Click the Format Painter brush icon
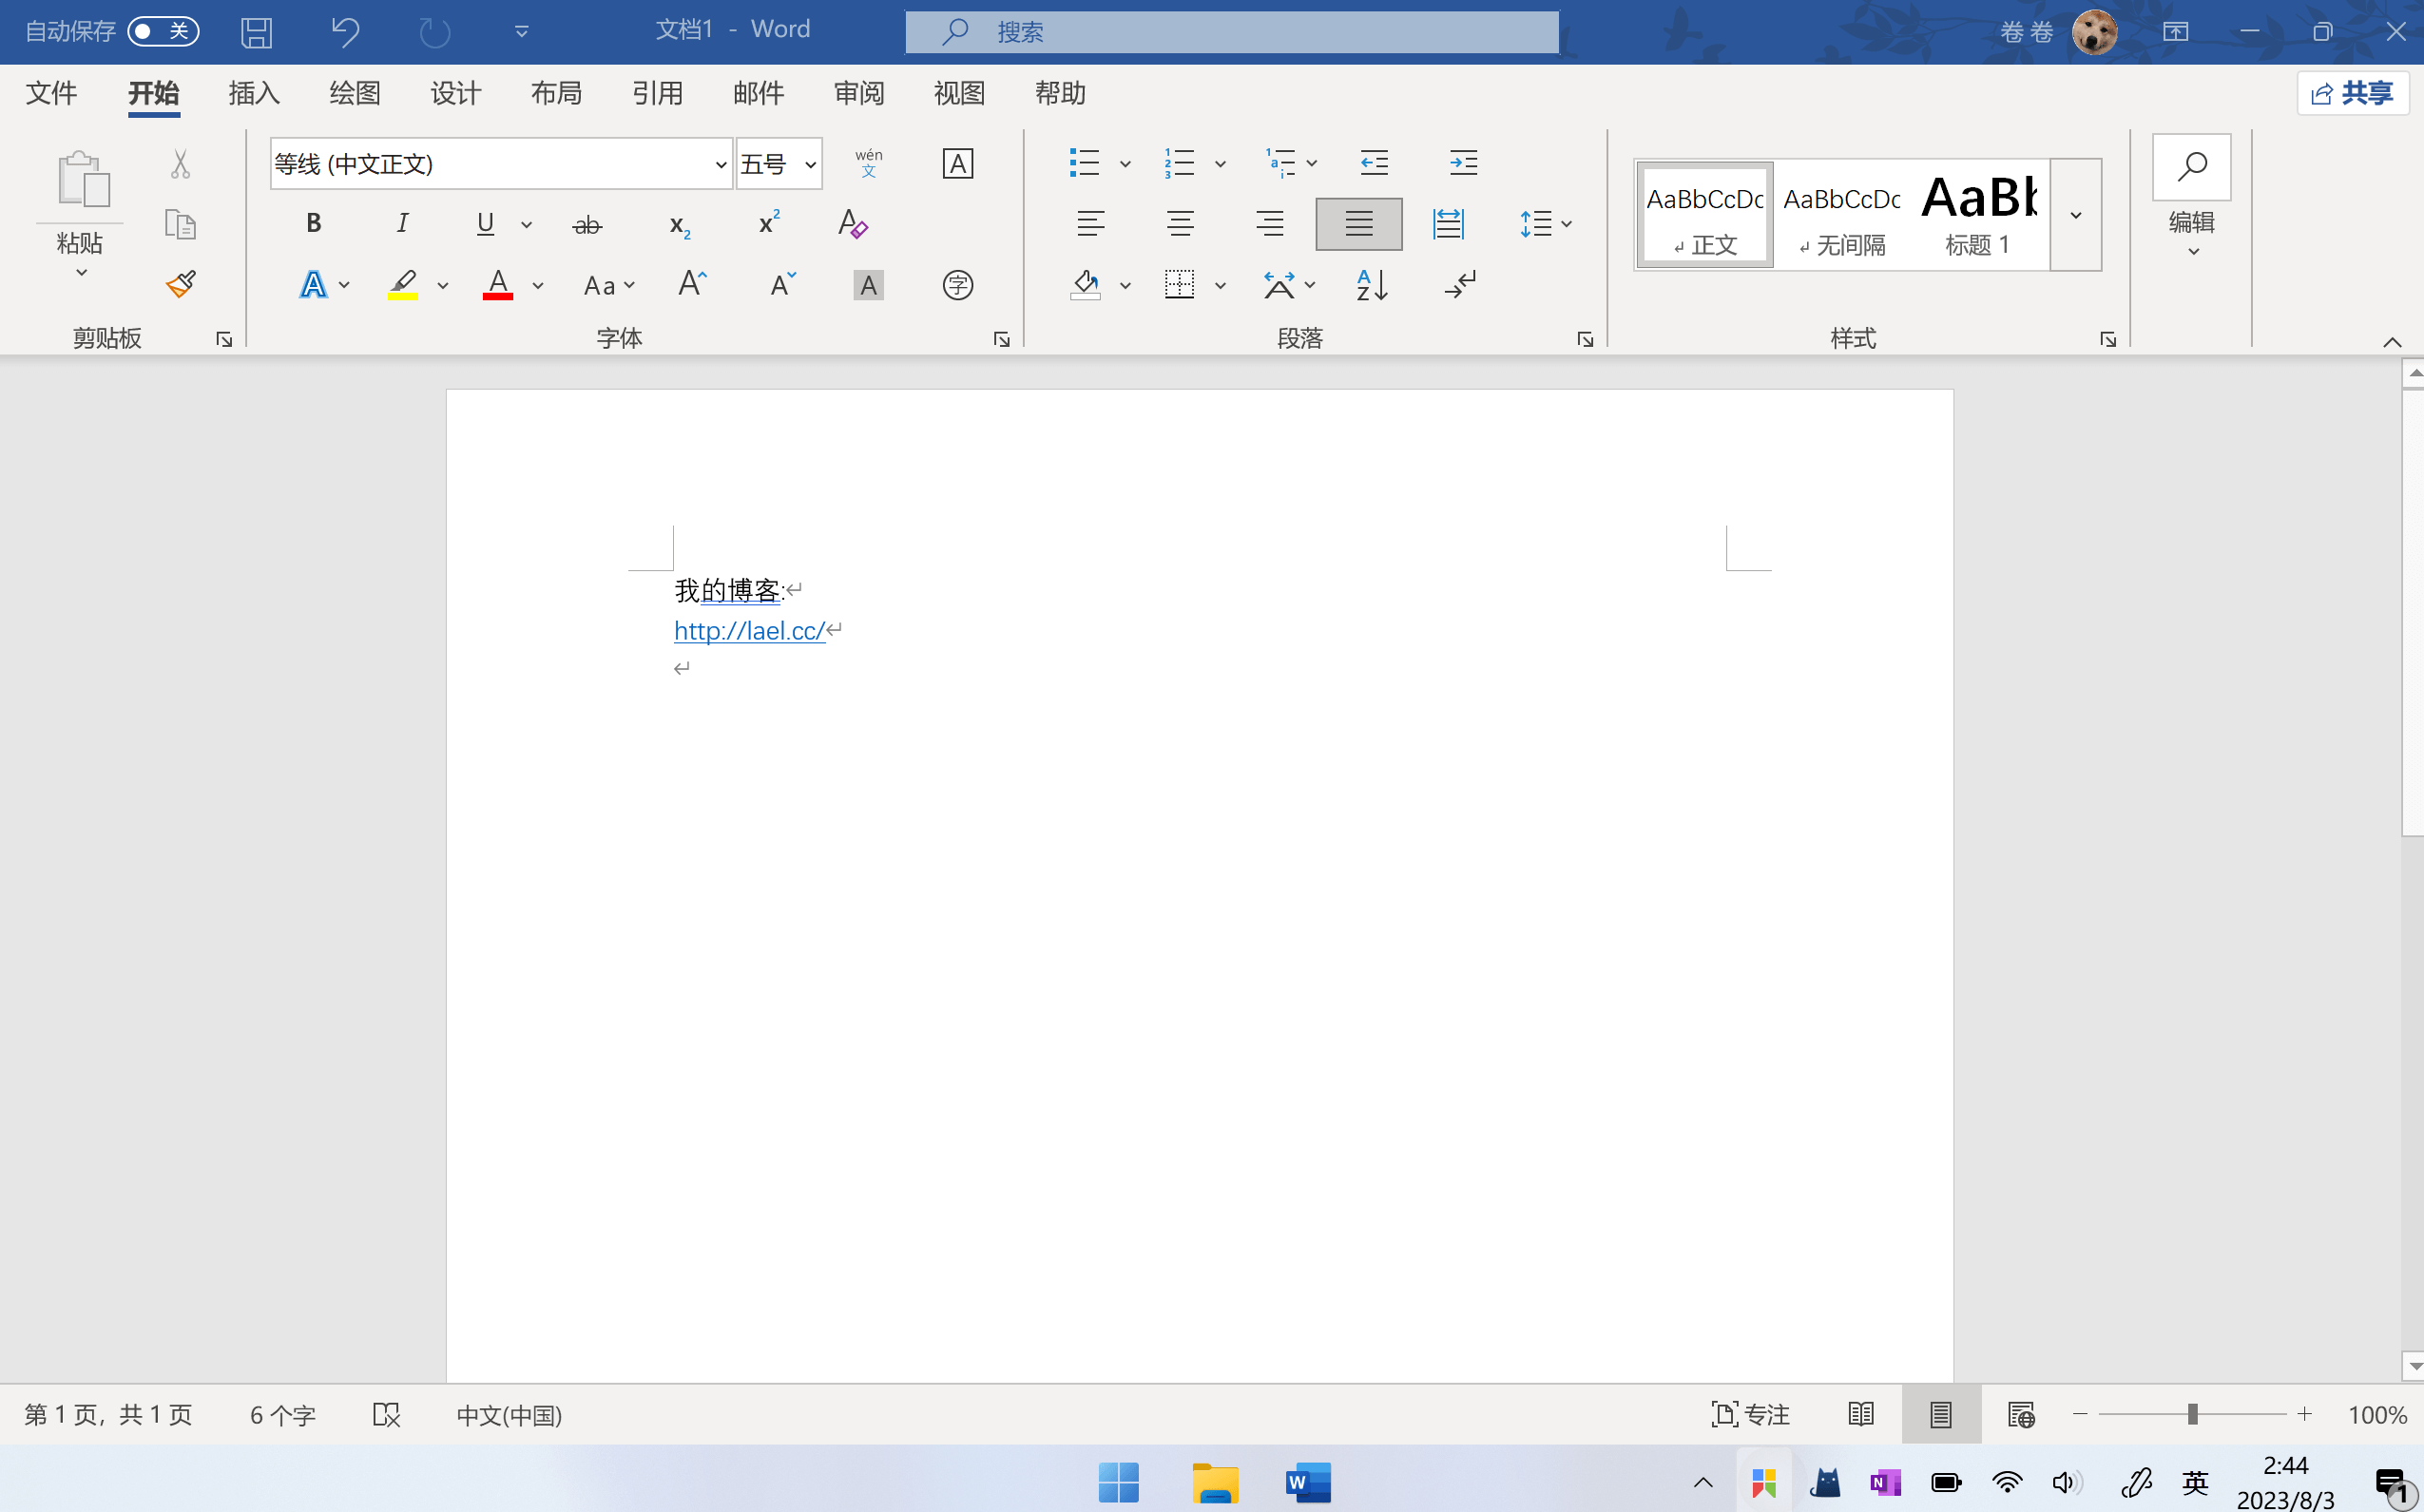 click(x=180, y=285)
